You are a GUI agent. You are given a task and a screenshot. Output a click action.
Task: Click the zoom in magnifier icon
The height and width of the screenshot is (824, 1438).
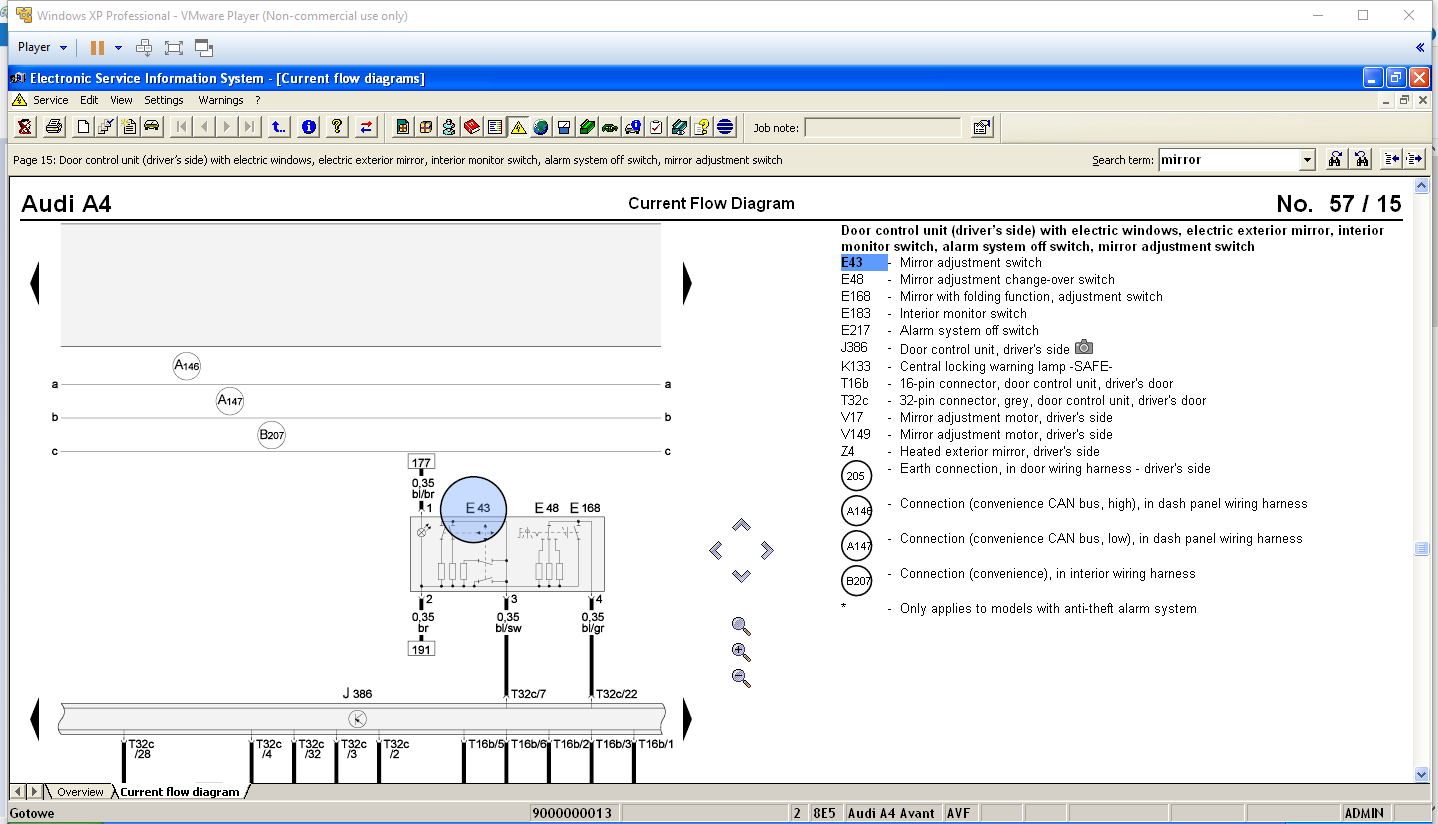tap(741, 652)
